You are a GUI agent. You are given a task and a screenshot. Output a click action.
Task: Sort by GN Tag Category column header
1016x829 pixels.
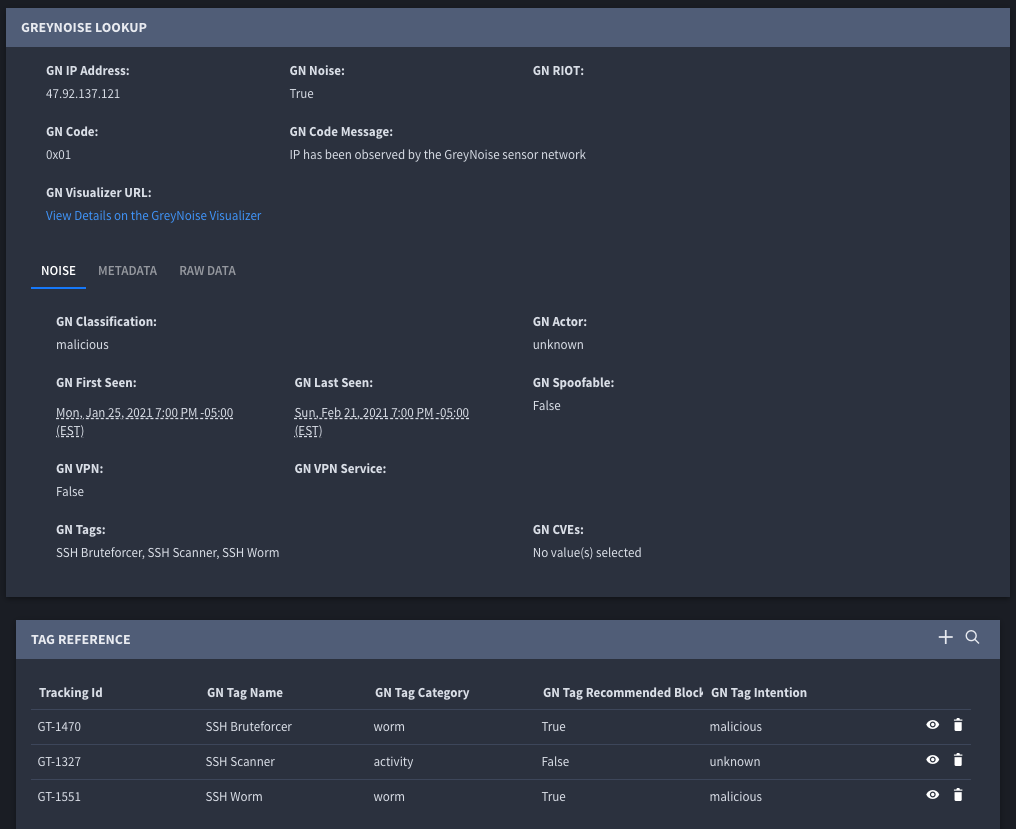point(422,693)
